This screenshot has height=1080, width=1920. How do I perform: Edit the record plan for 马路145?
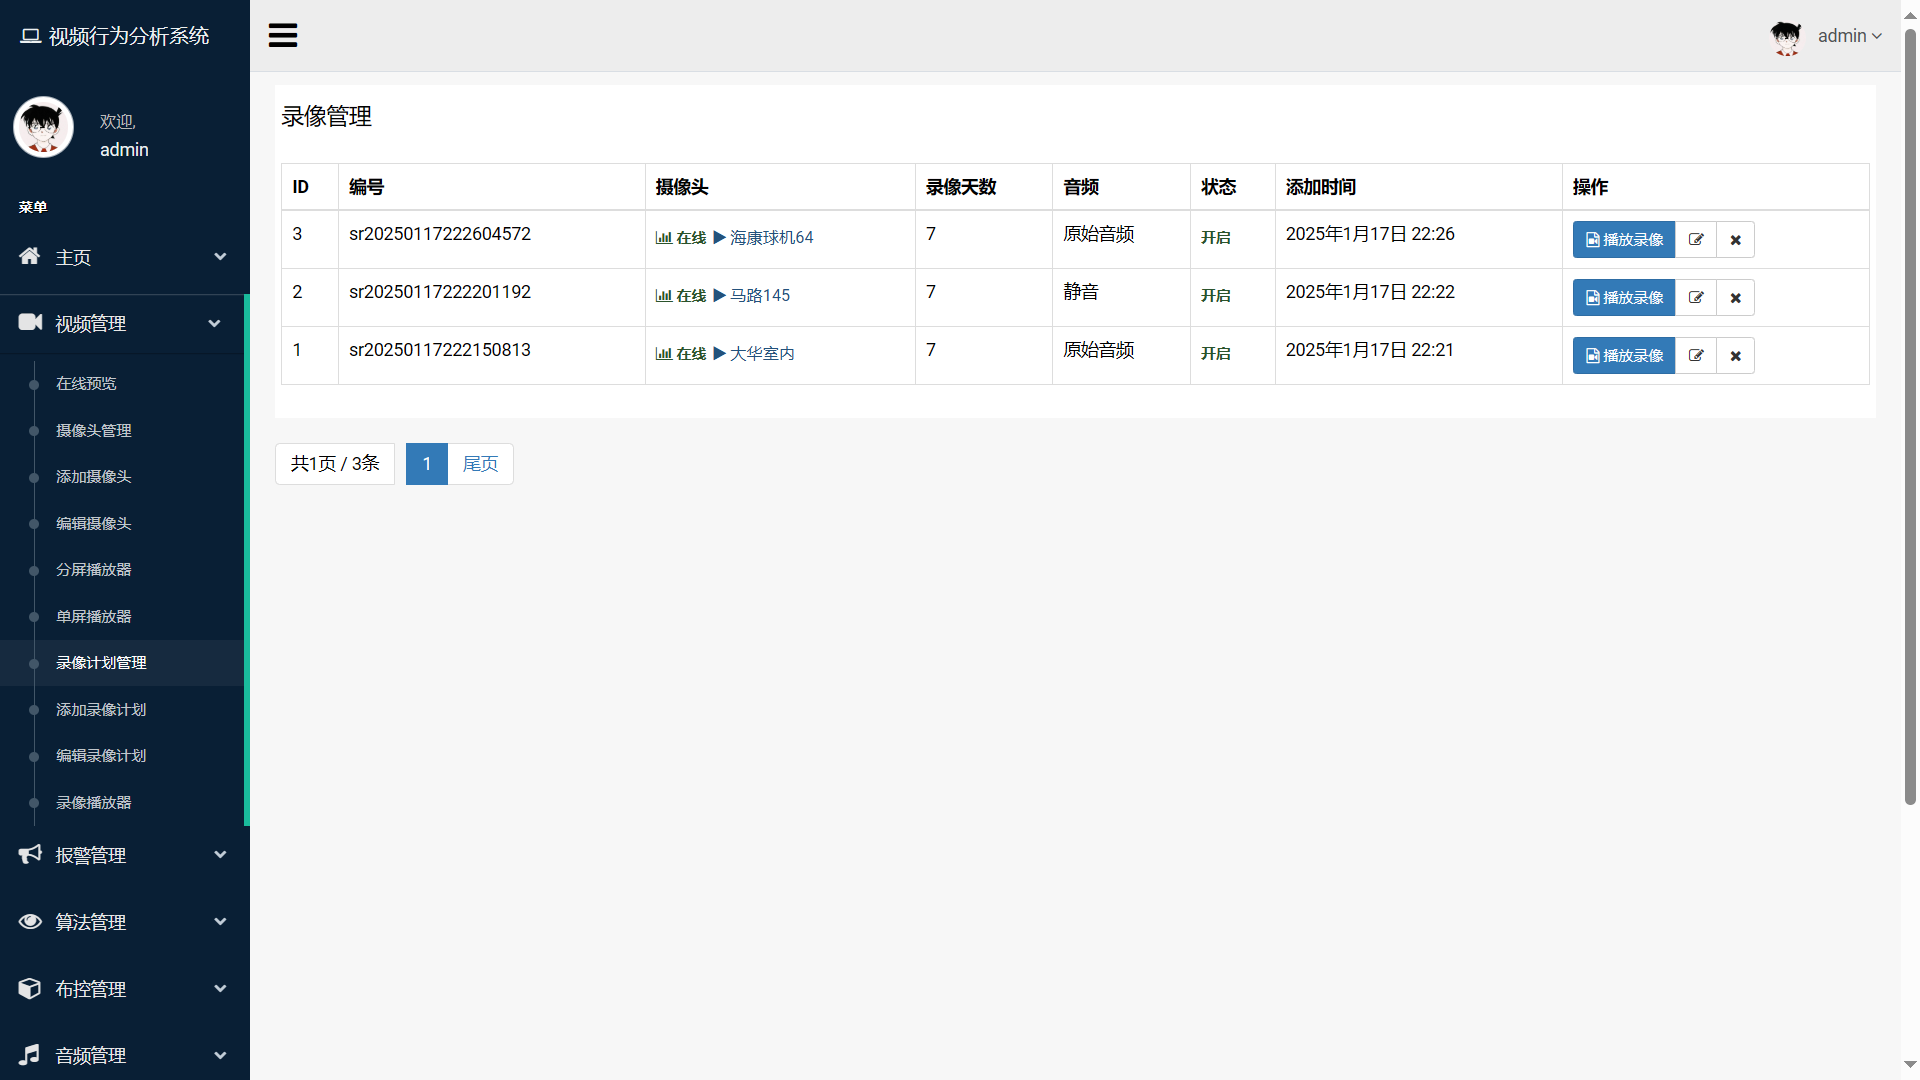1696,298
